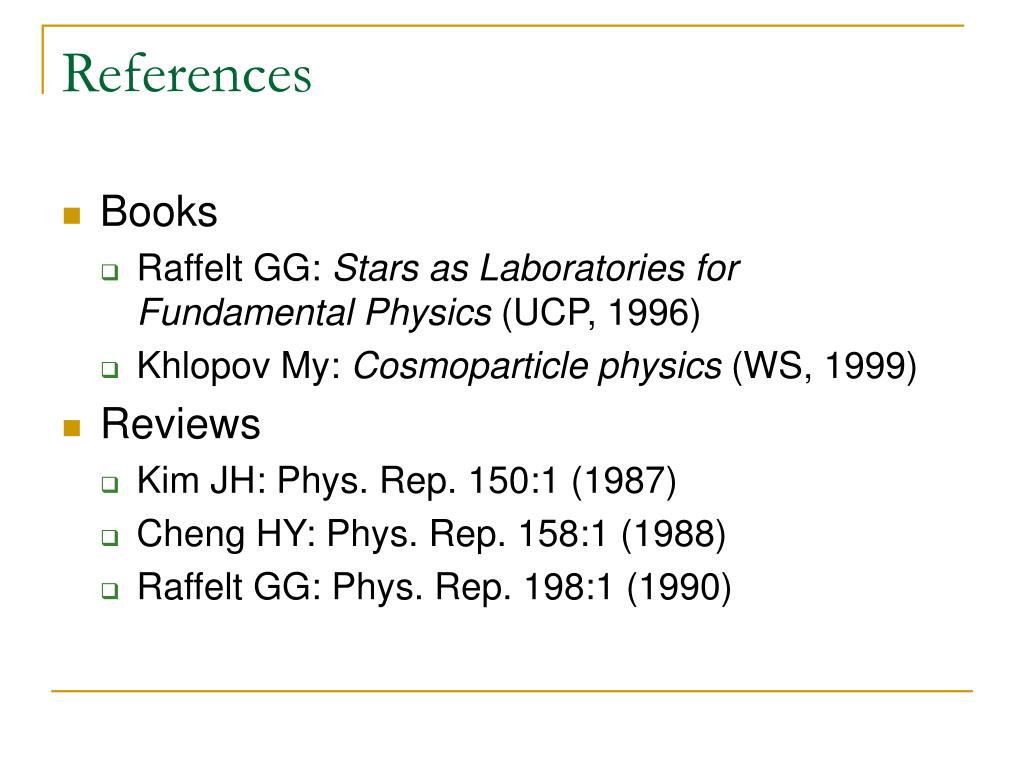Click the (WS, 1999) publisher text

click(825, 366)
